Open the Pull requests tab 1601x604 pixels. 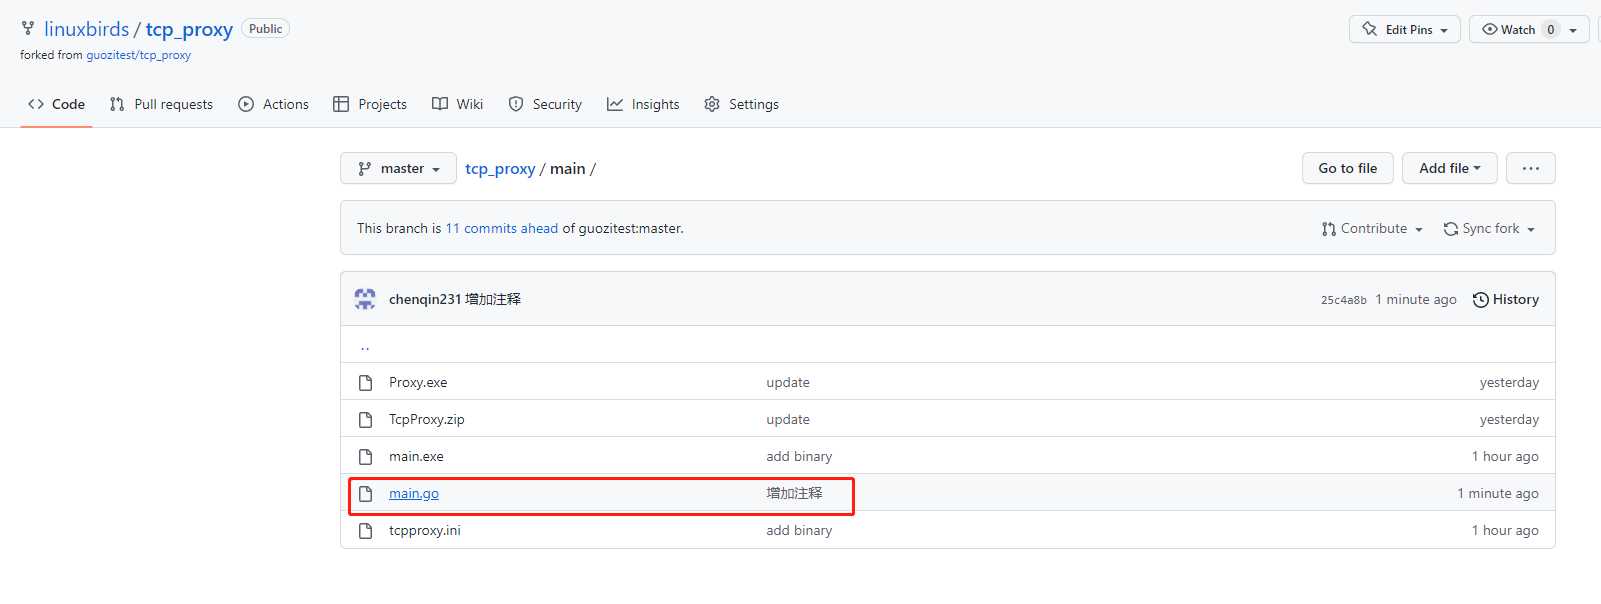point(161,104)
